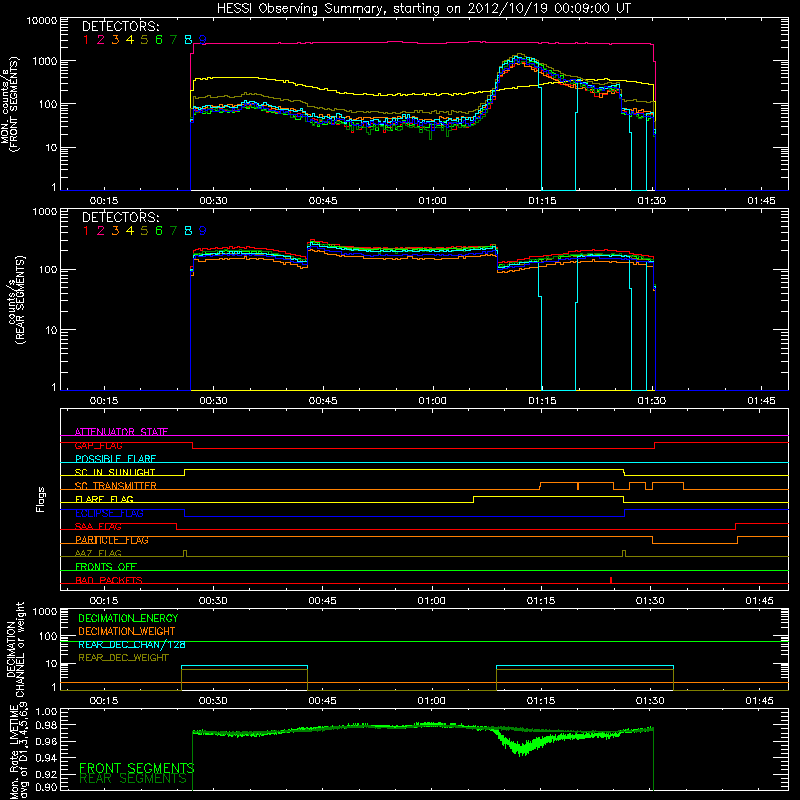
Task: Click the AA7_FLAG label
Action: 98,554
